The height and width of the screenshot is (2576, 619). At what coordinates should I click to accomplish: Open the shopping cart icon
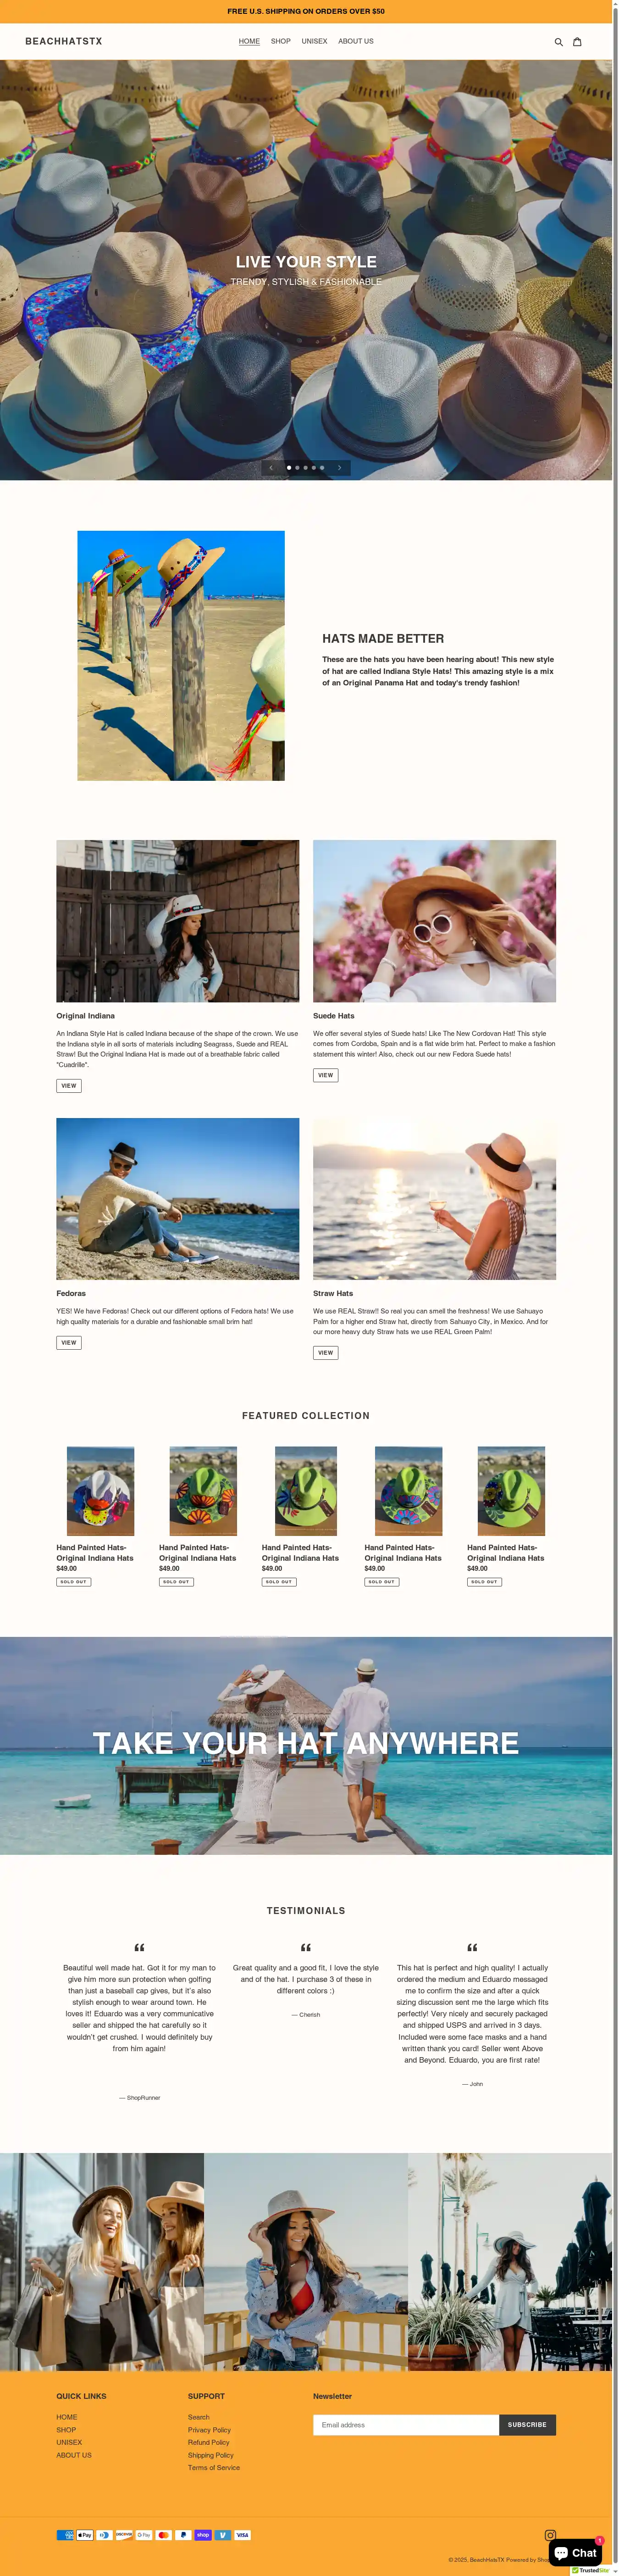577,42
